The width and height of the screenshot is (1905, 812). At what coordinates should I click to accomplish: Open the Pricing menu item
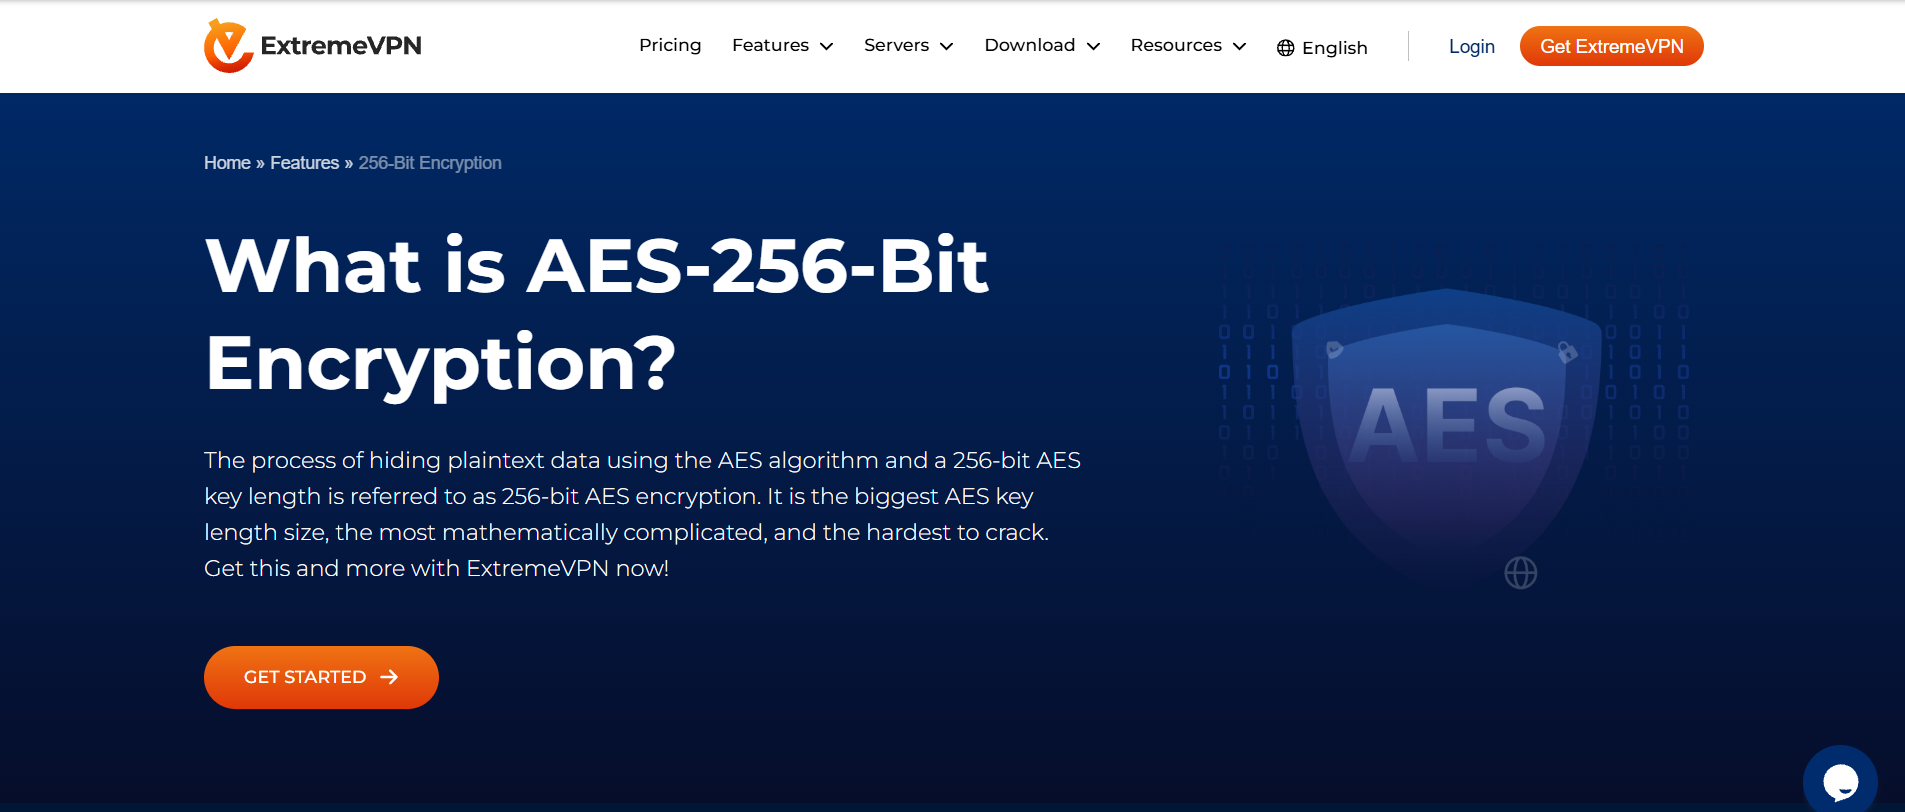pyautogui.click(x=670, y=45)
